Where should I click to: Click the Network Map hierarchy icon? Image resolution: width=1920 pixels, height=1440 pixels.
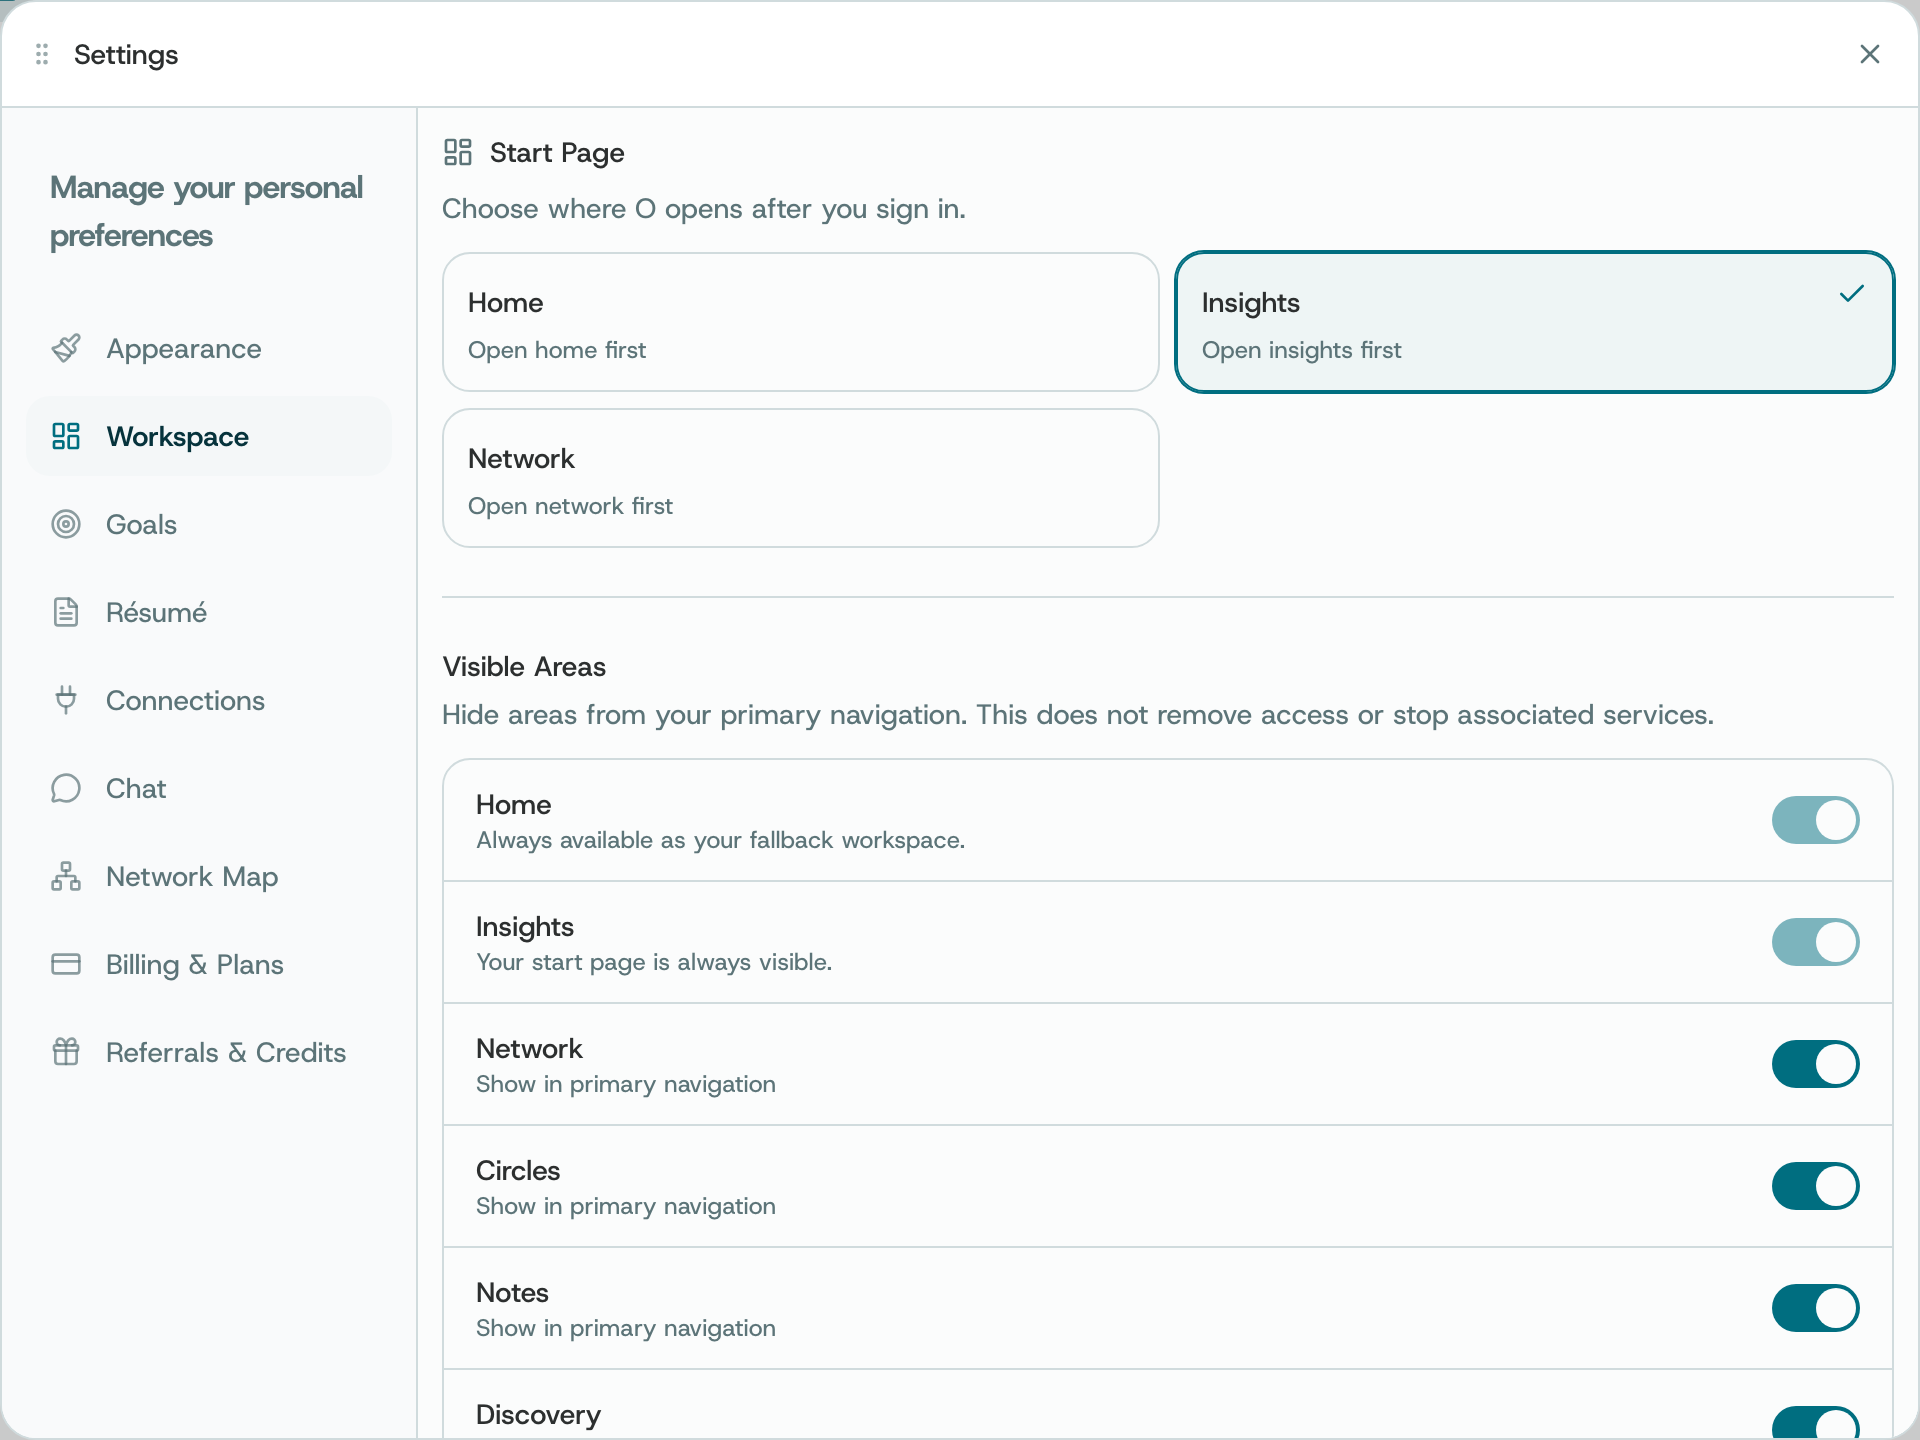point(66,876)
